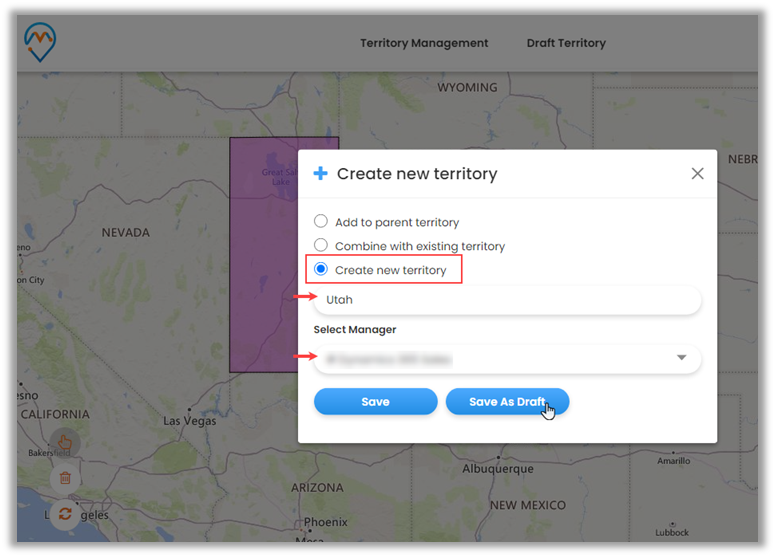
Task: Select Create new territory radio button
Action: point(321,270)
